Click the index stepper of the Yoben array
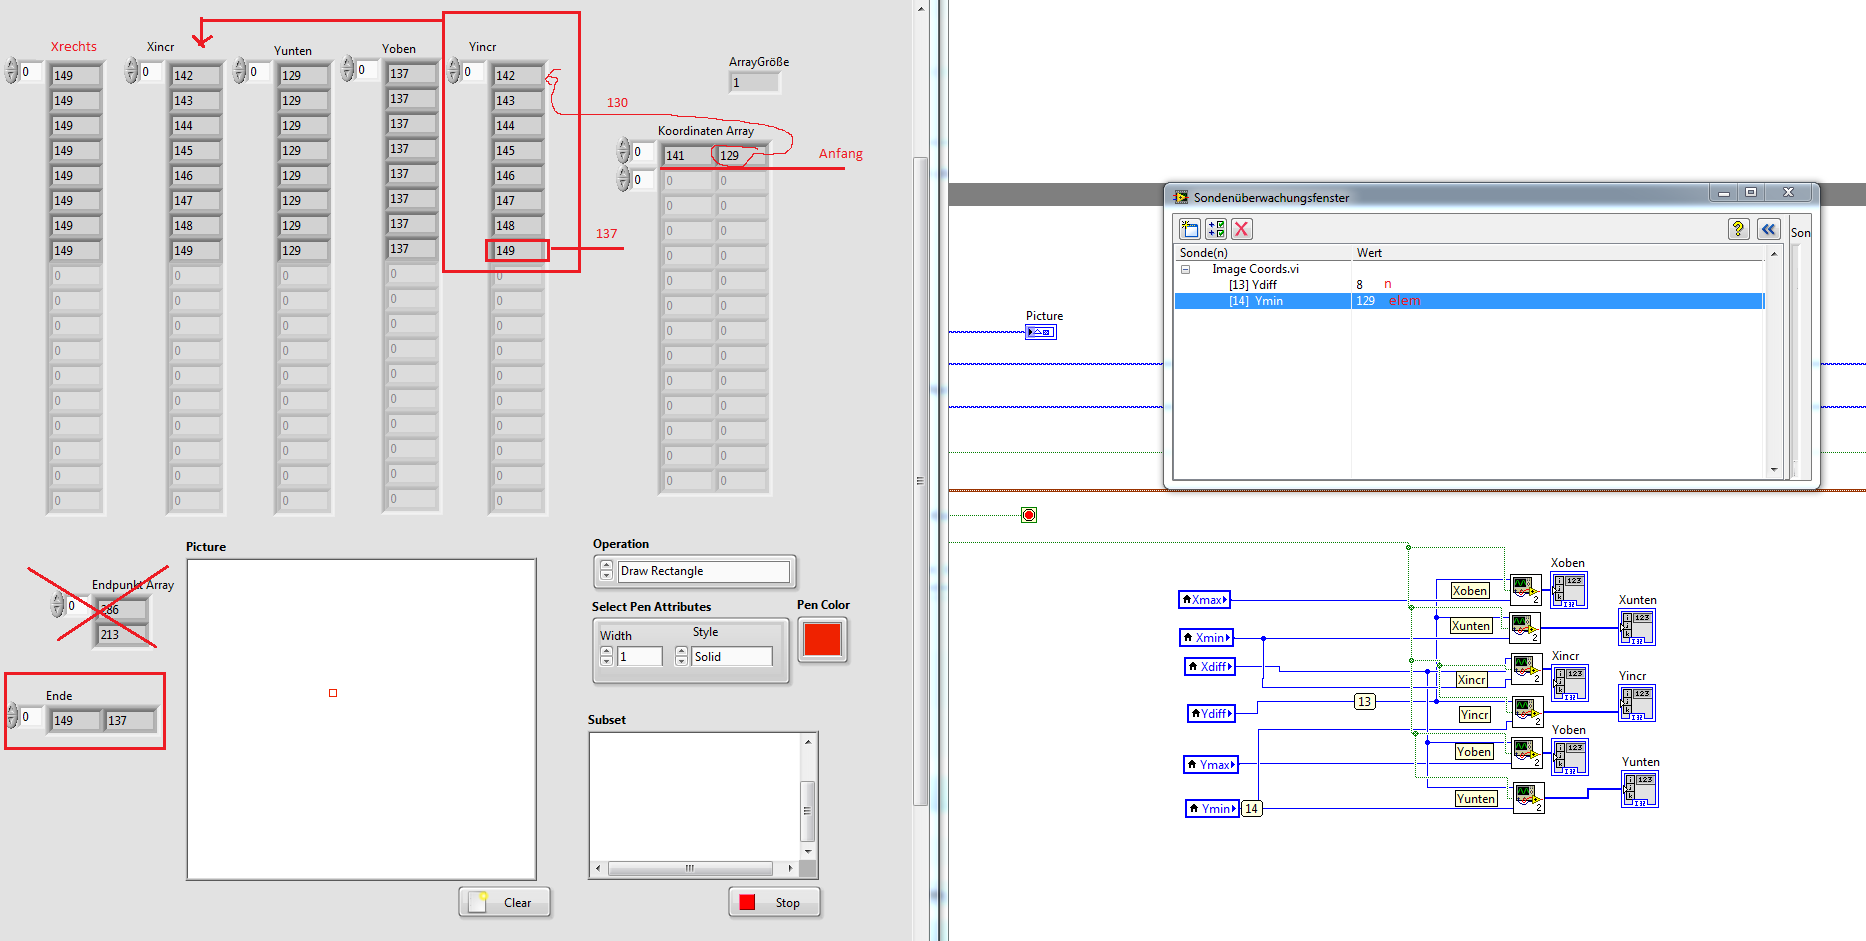Screen dimensions: 1866x941 [x=347, y=69]
